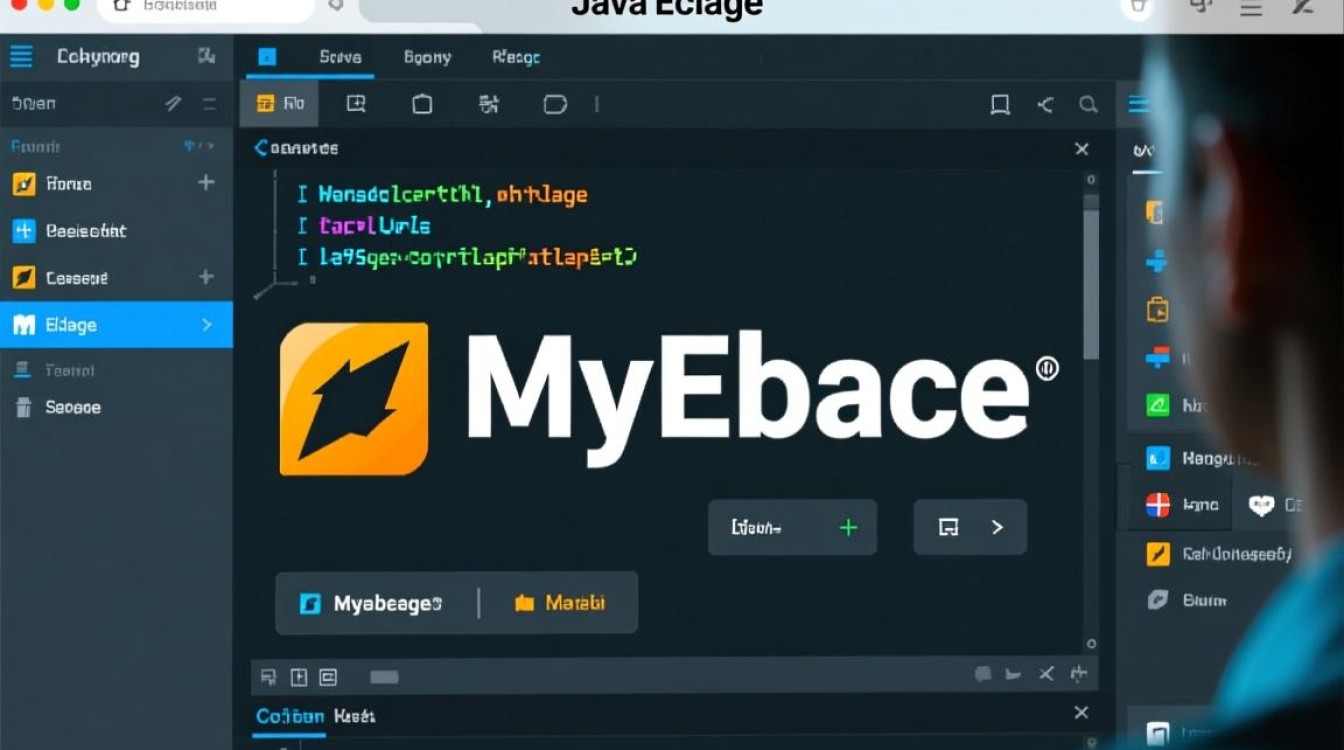Open the dropdown next to the editor plus button
Viewport: 1344px width, 750px height.
(x=998, y=527)
